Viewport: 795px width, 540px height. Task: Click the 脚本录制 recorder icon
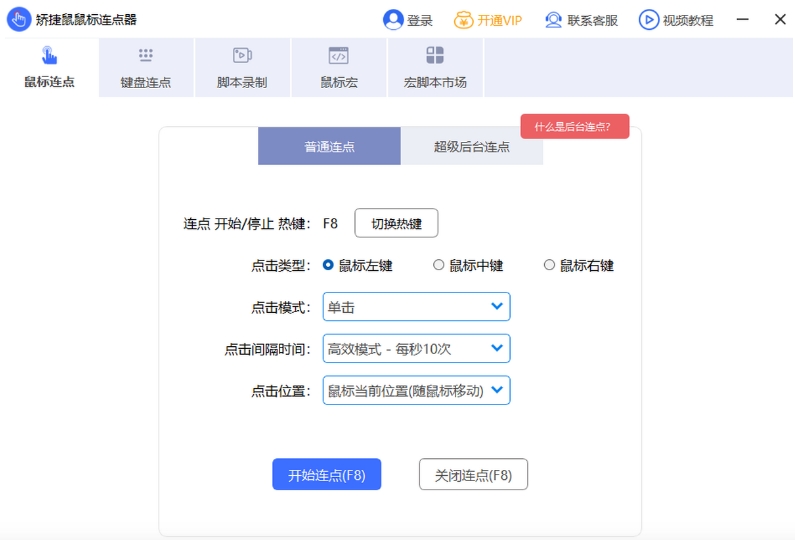pos(242,55)
